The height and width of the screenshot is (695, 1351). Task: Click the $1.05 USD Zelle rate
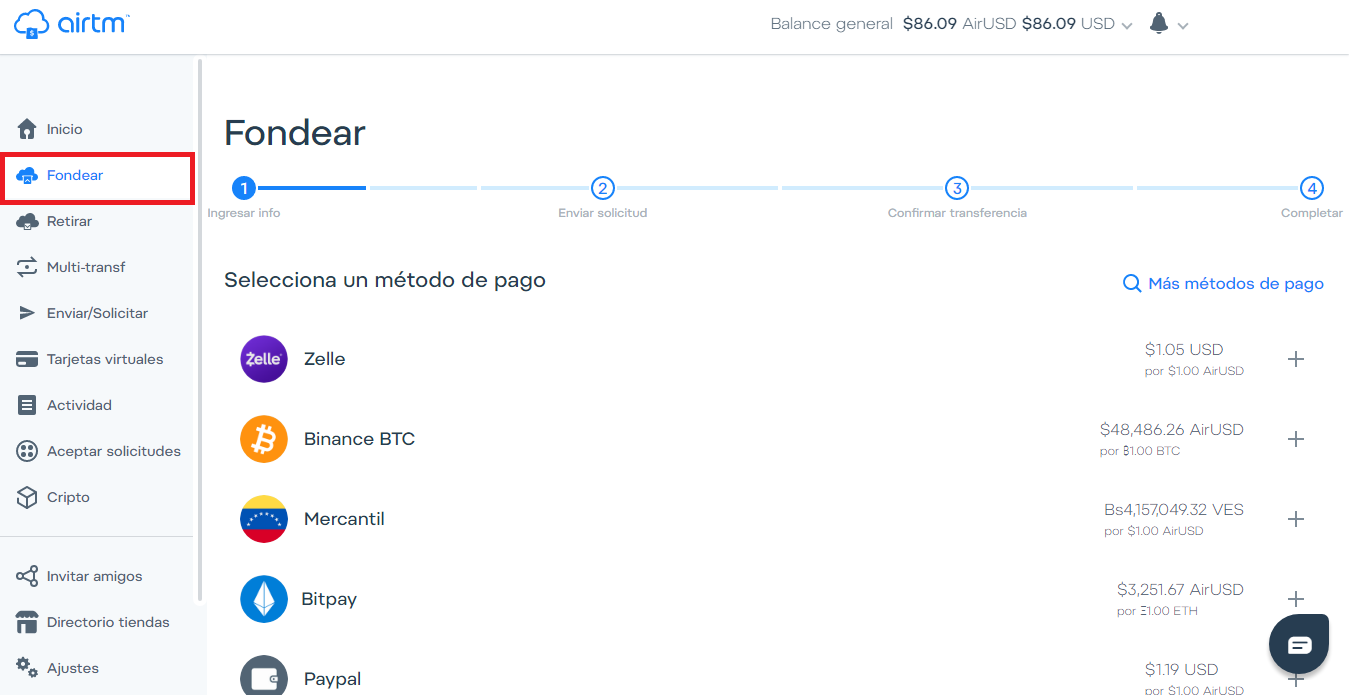point(1184,350)
